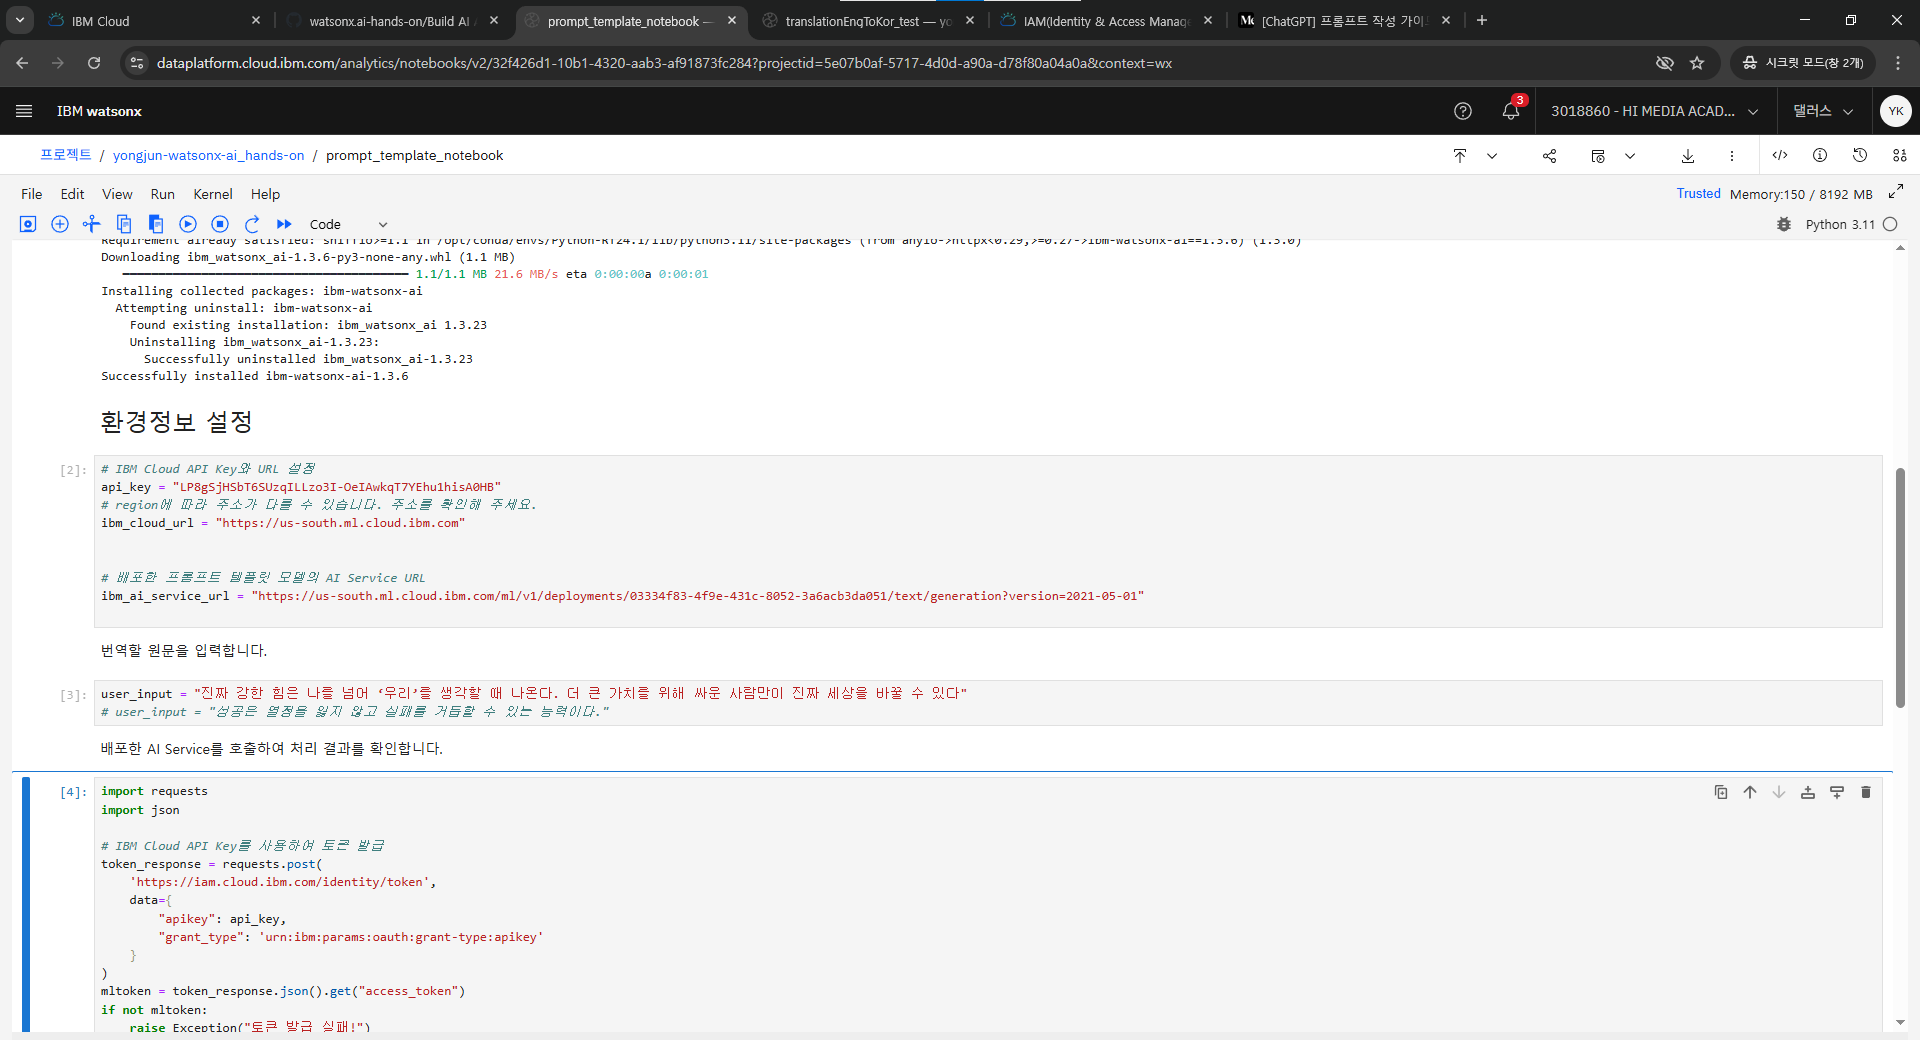This screenshot has width=1920, height=1040.
Task: Move cell 4 up
Action: click(1750, 792)
